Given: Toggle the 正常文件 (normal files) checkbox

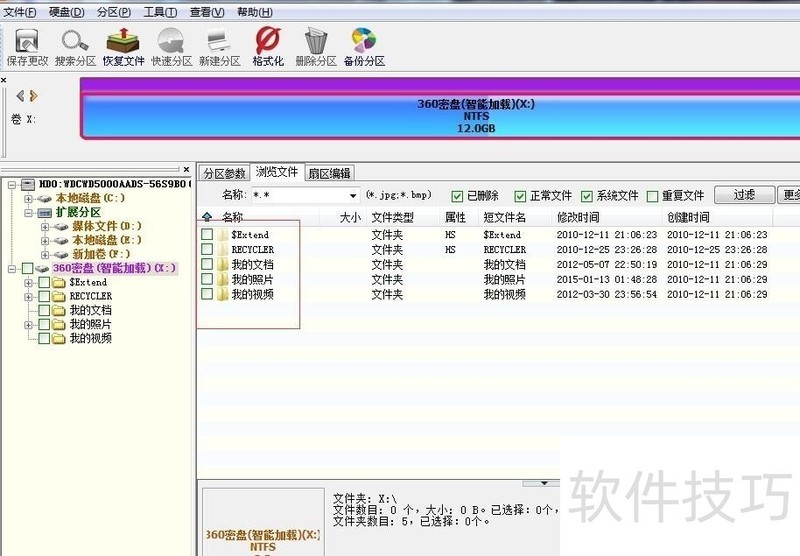Looking at the screenshot, I should (x=520, y=196).
